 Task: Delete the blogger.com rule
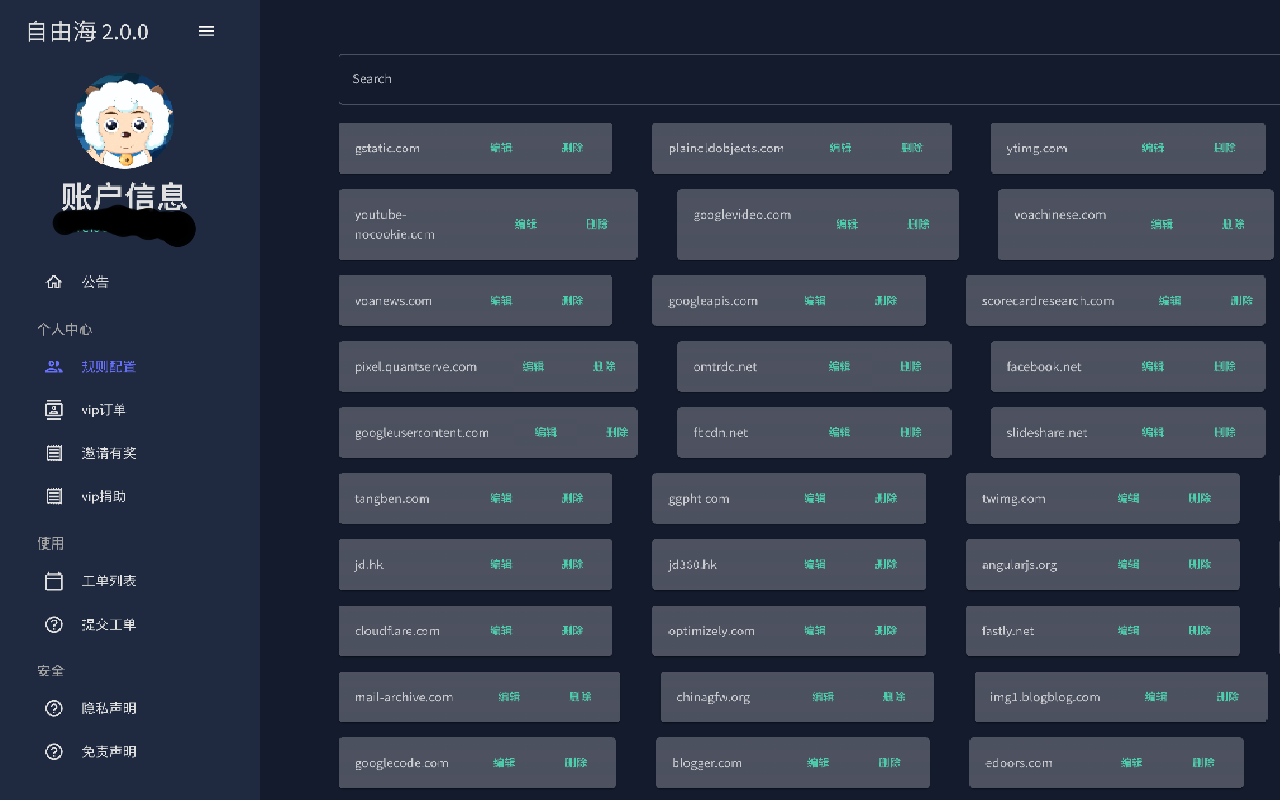(x=889, y=763)
